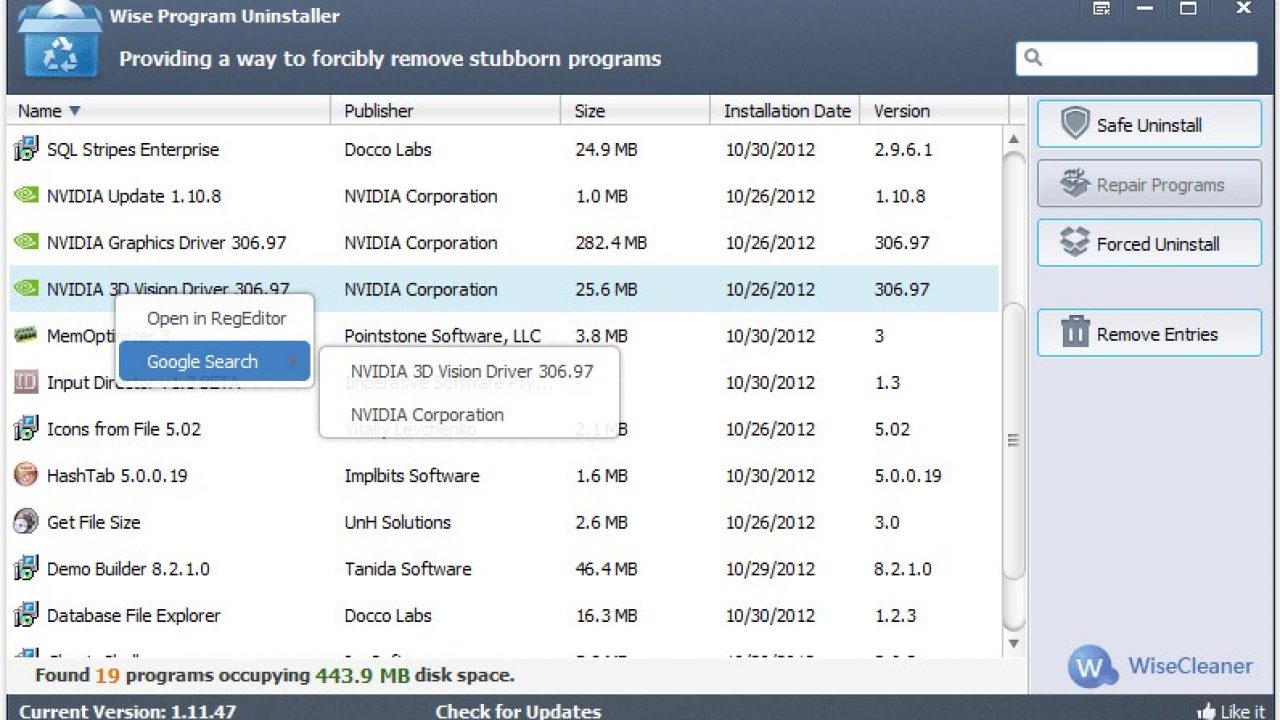
Task: Choose Open in RegEditor from context menu
Action: (216, 318)
